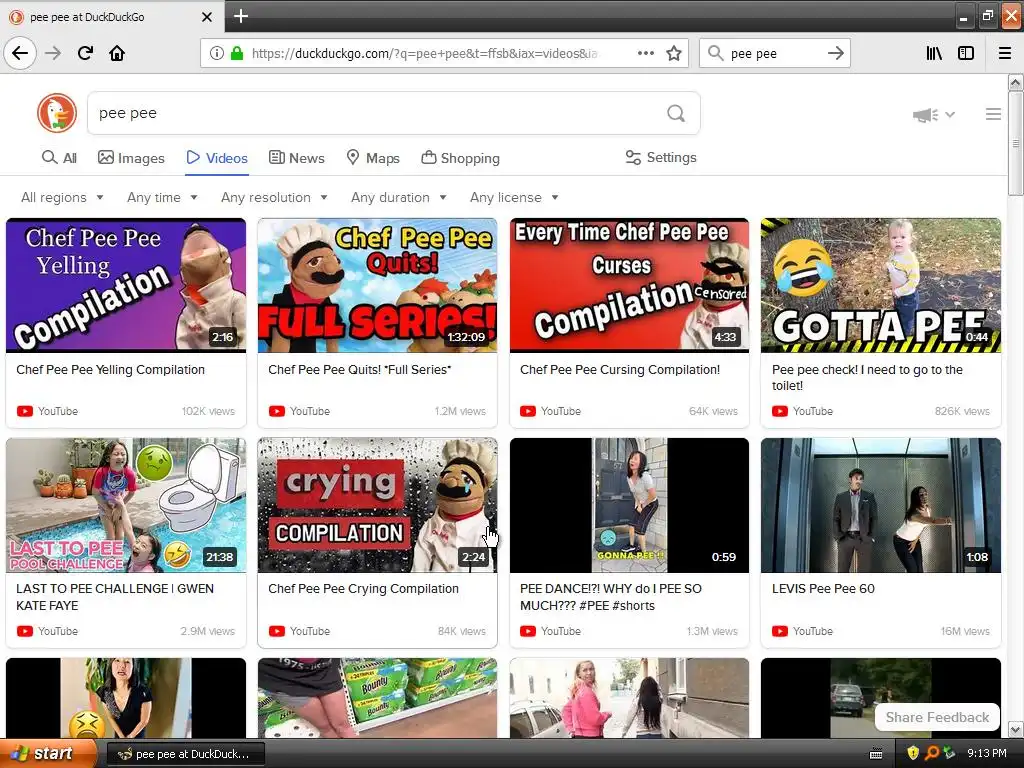This screenshot has height=768, width=1024.
Task: Expand the Any resolution filter
Action: tap(274, 197)
